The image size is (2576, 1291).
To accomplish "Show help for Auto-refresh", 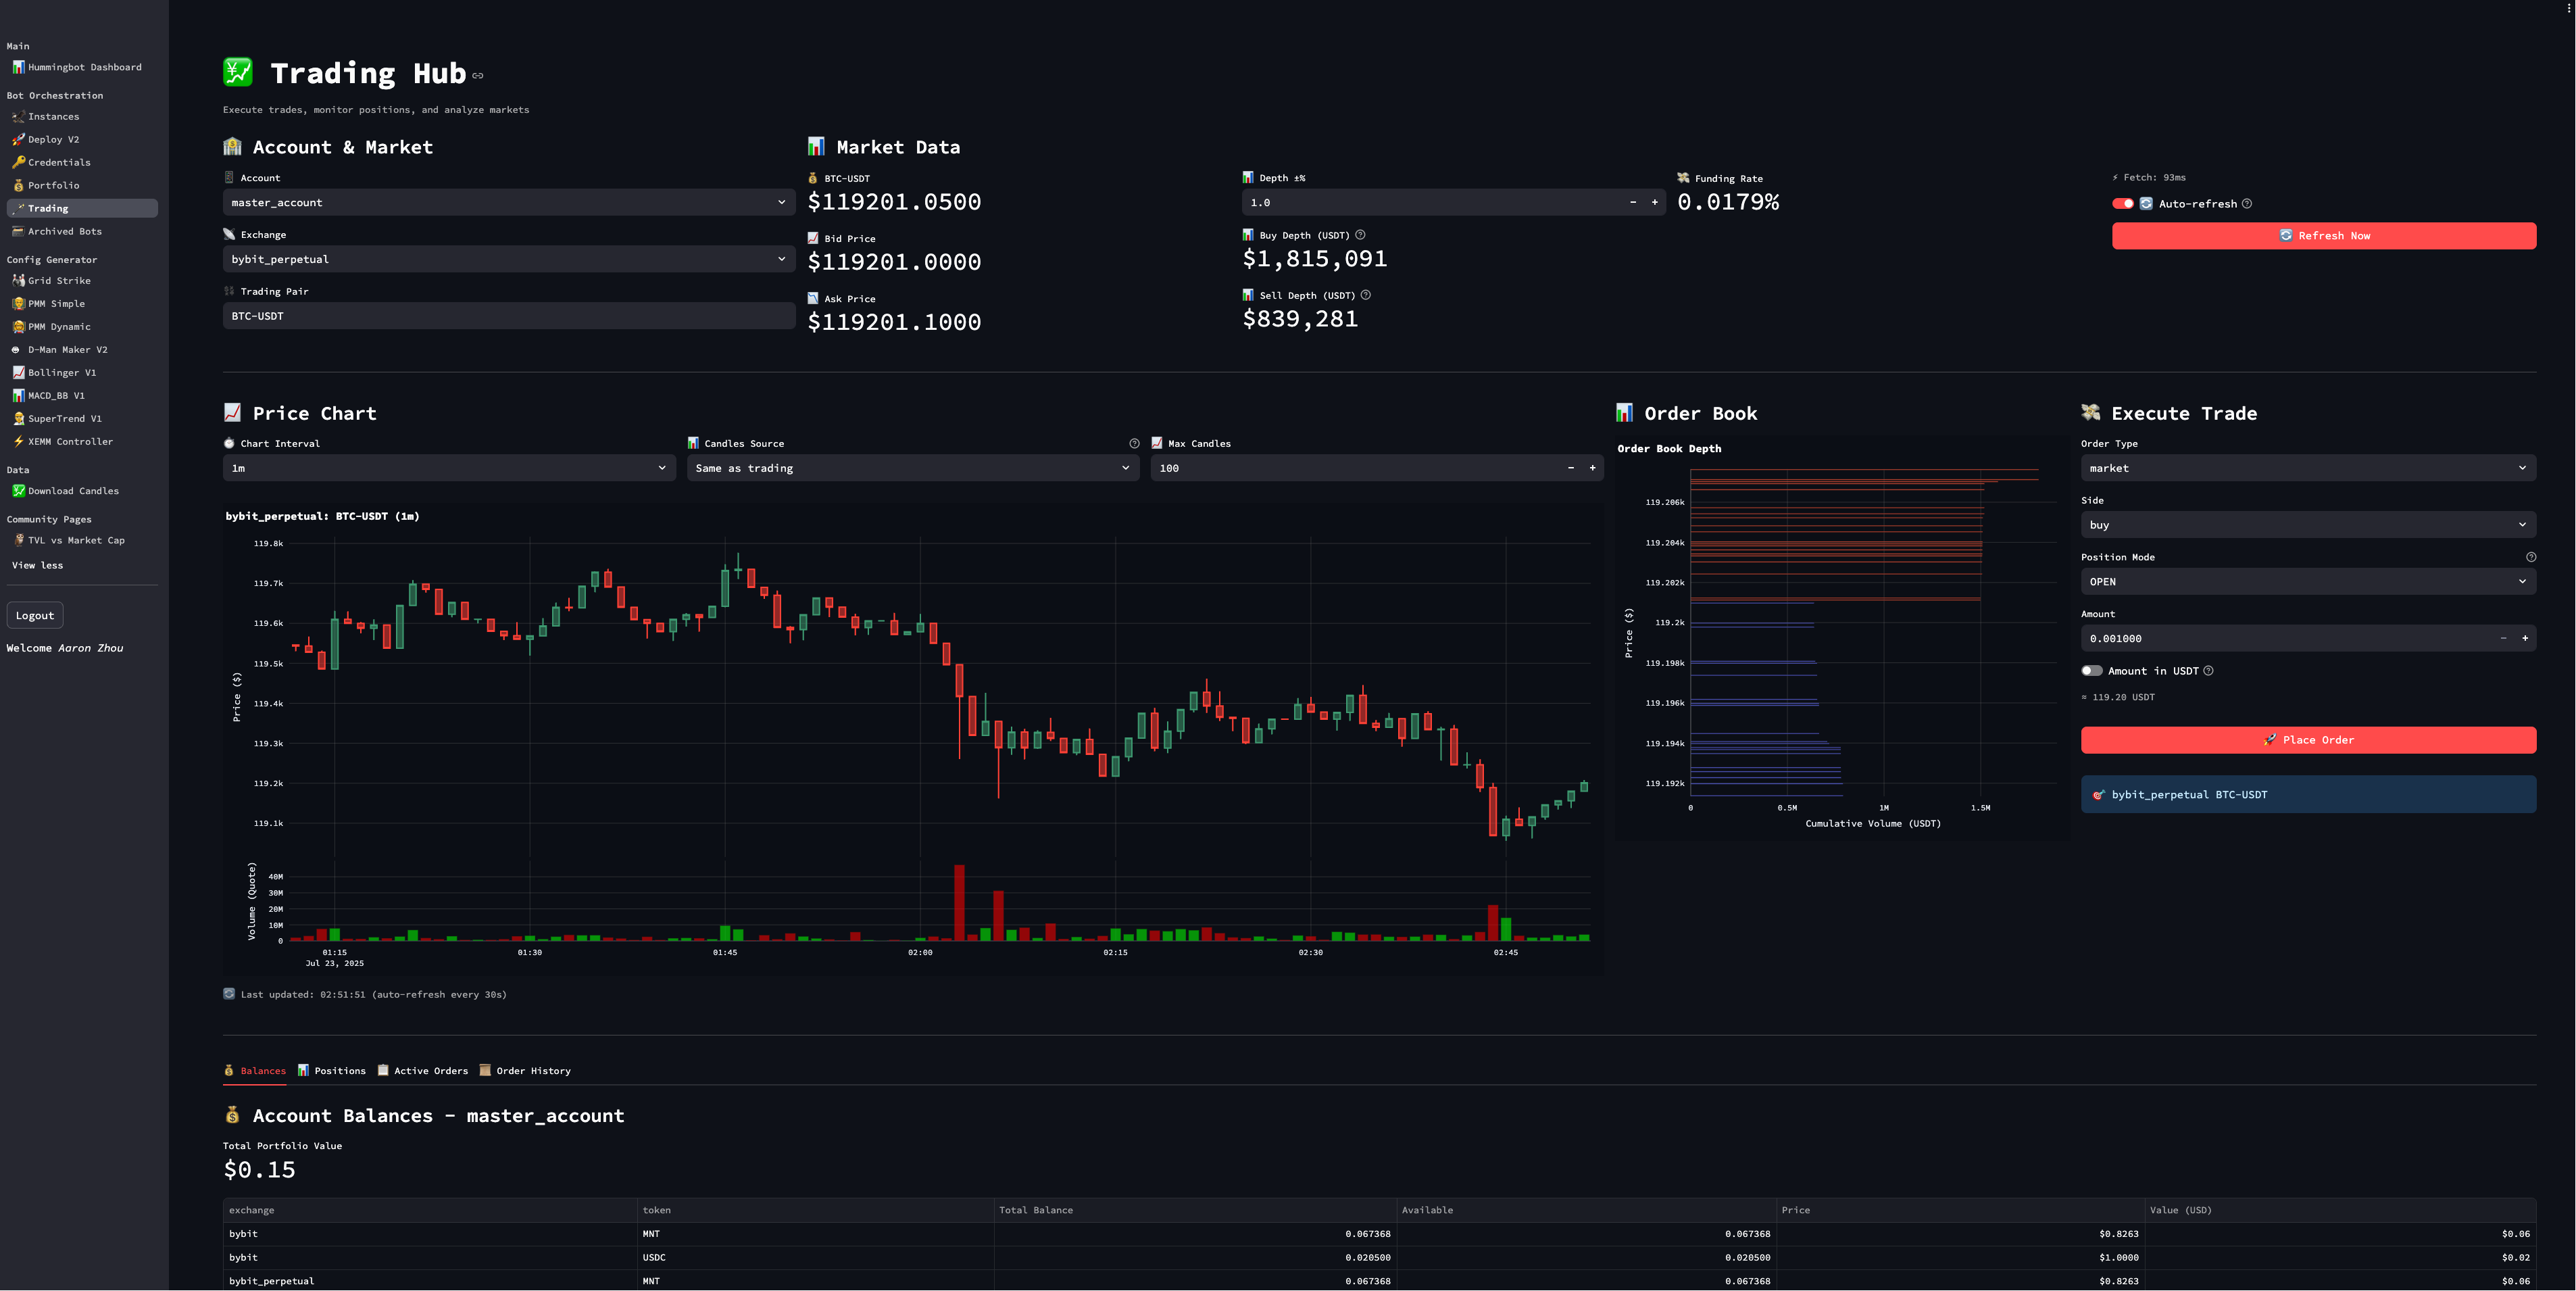I will point(2247,204).
